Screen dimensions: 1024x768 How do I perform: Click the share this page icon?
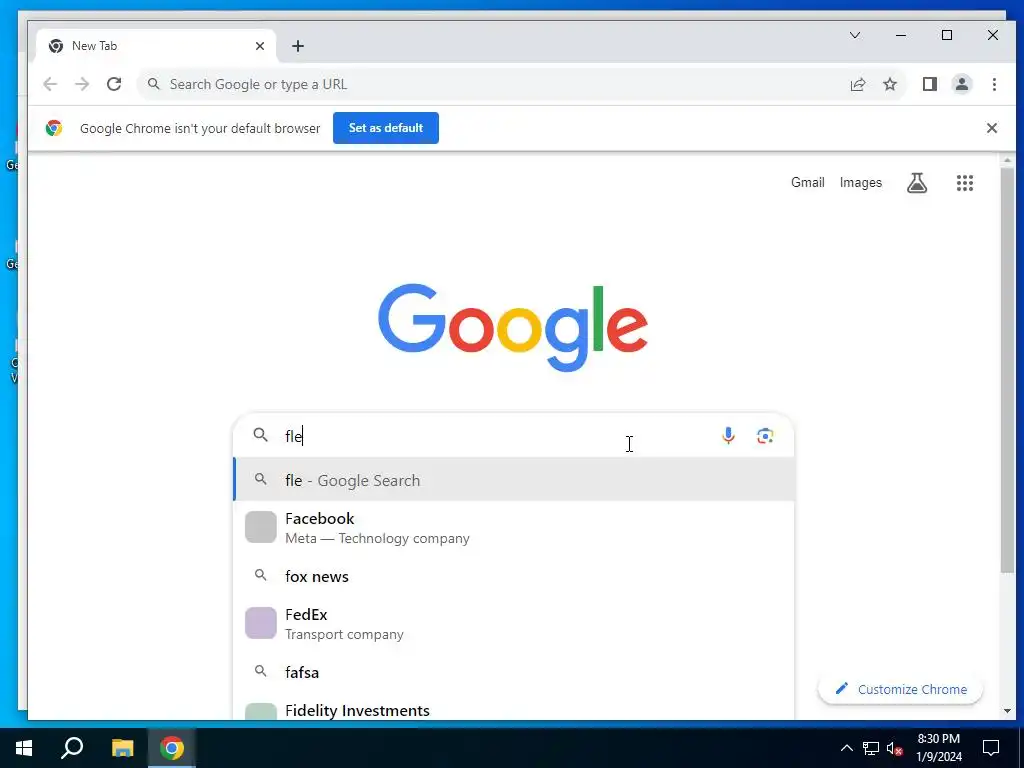click(857, 84)
